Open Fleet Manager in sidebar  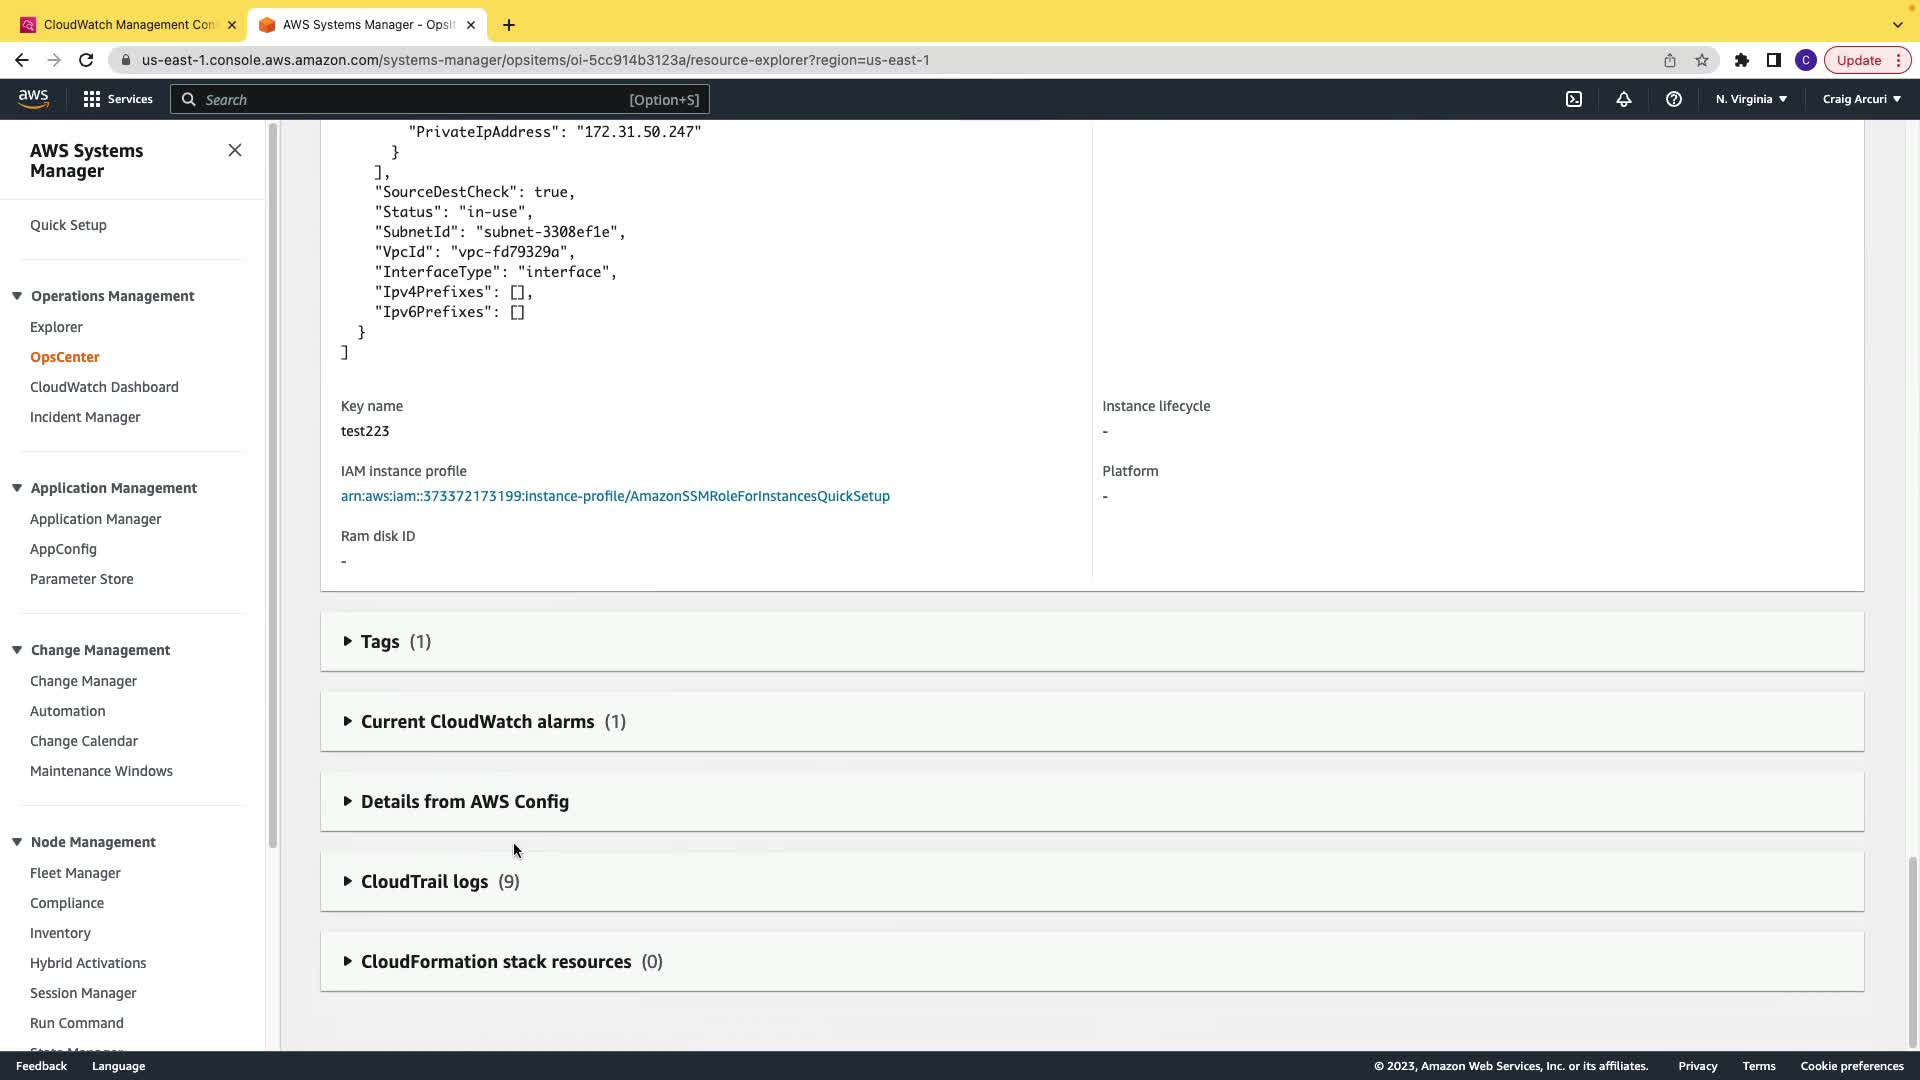(75, 873)
